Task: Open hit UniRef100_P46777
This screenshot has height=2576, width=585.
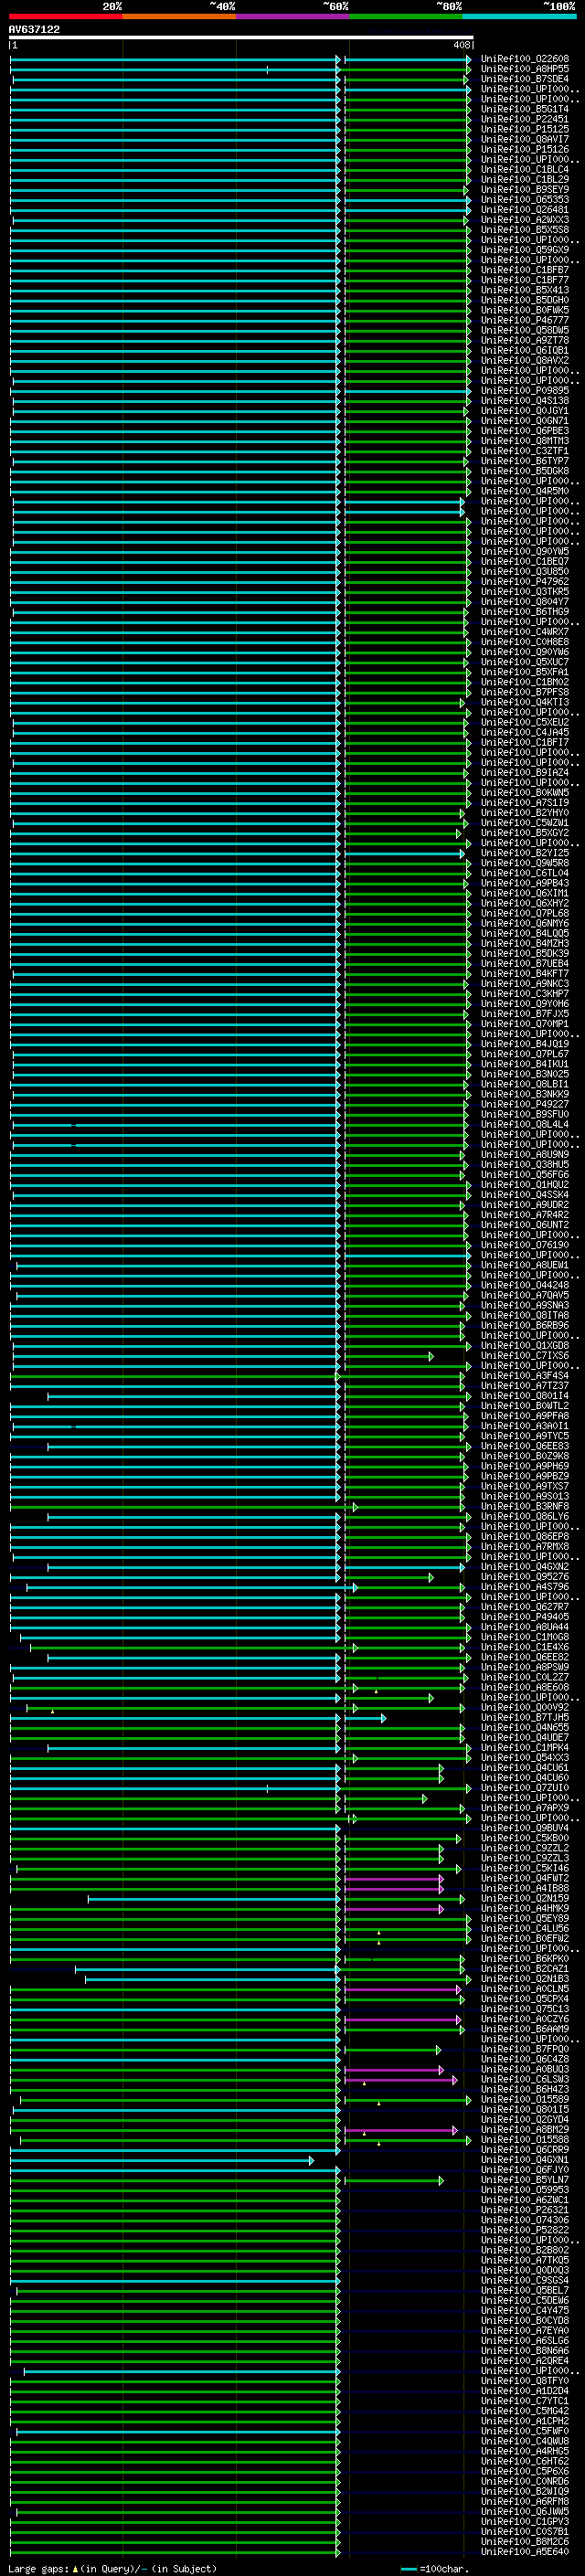Action: pos(525,320)
